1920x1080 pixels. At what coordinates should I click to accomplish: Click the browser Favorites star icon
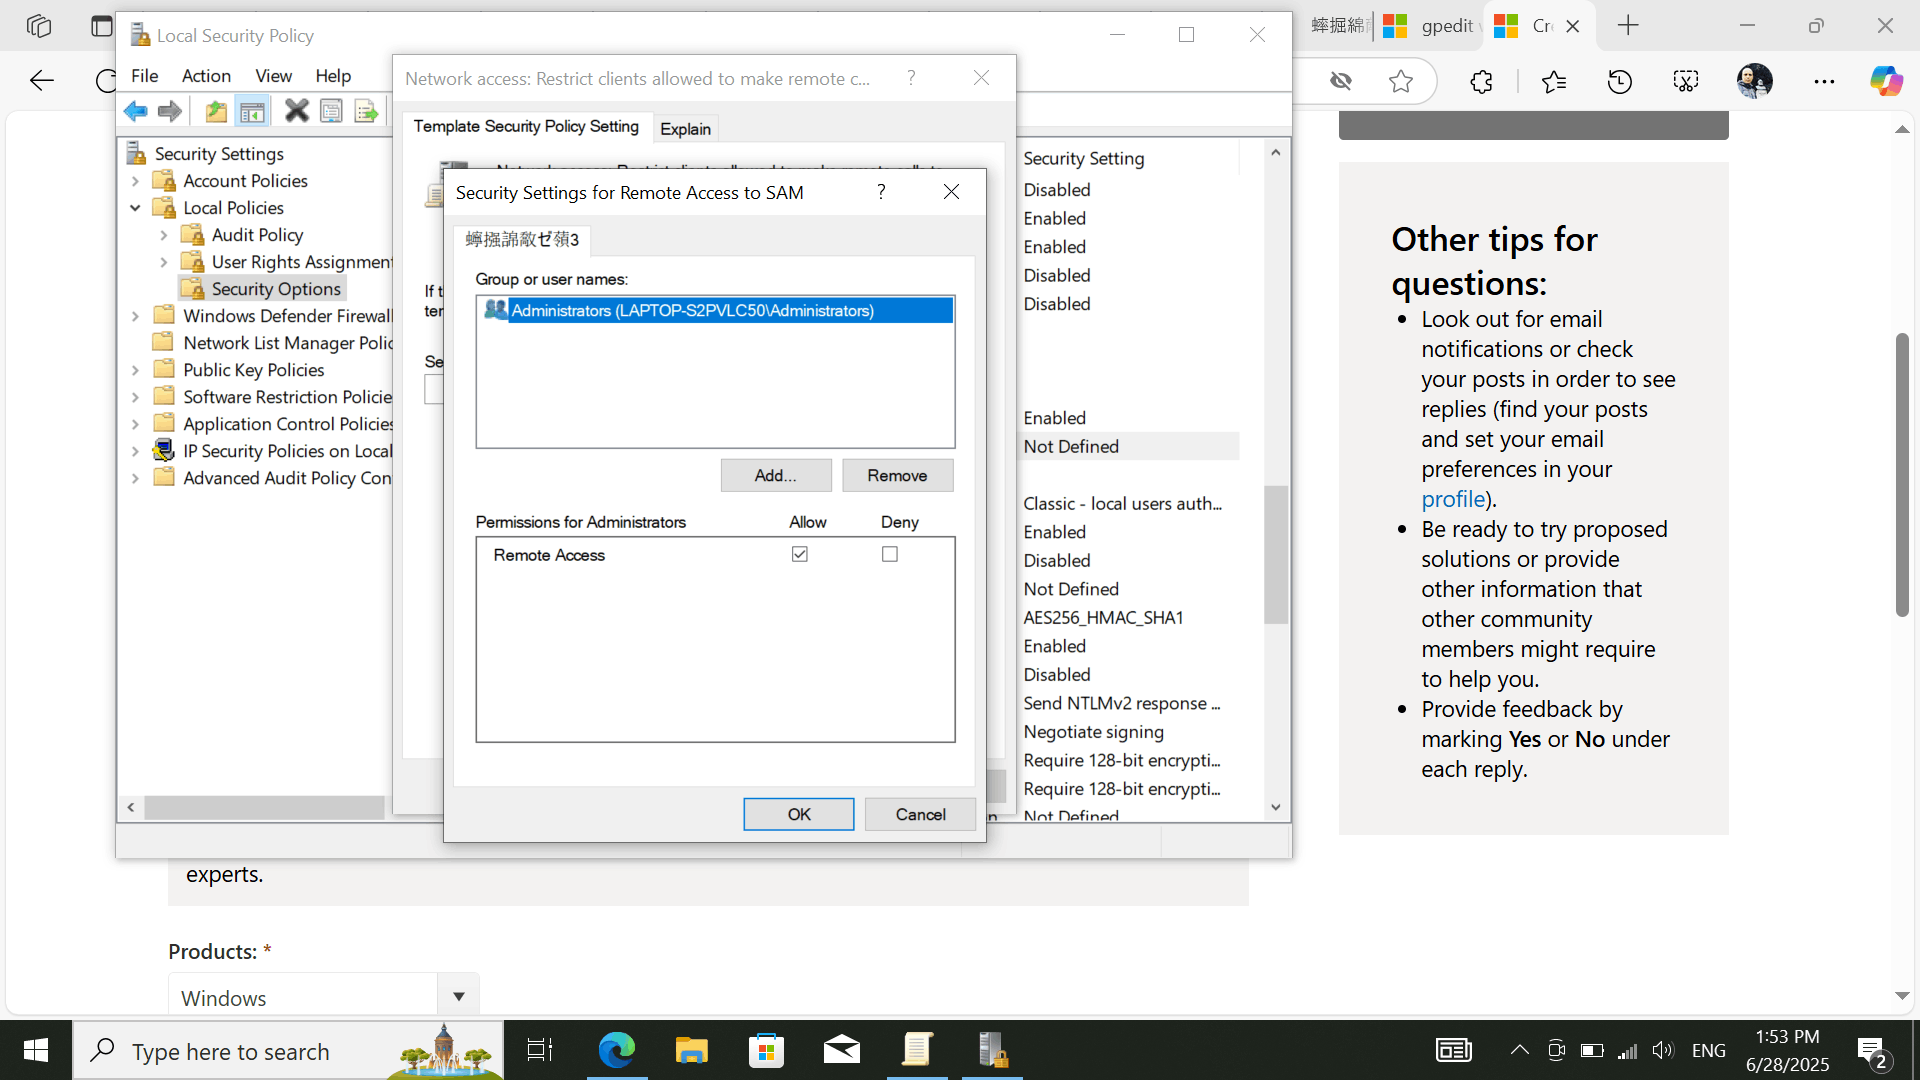(1401, 82)
